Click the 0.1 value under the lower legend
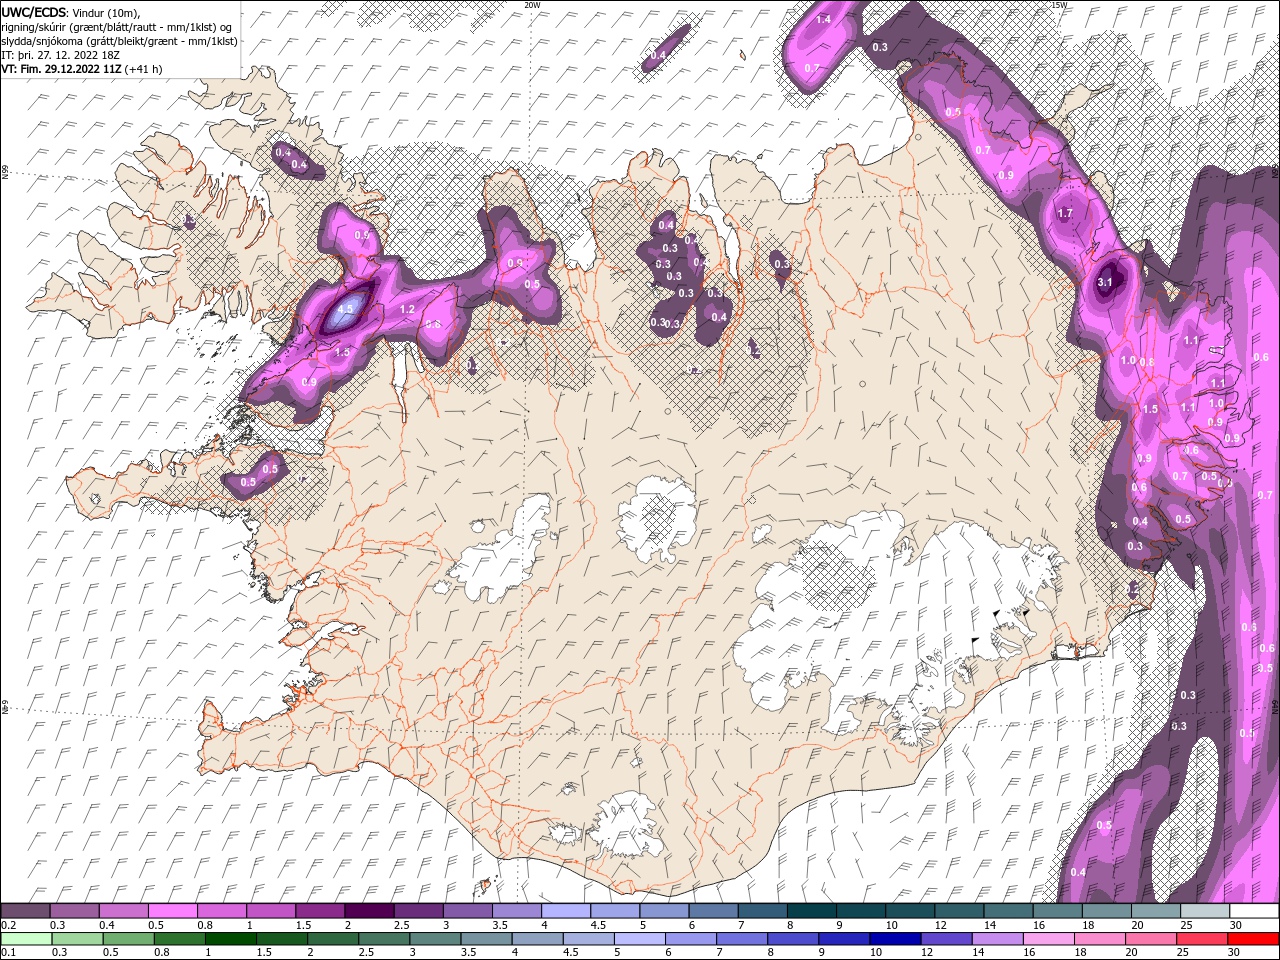1280x960 pixels. point(8,952)
